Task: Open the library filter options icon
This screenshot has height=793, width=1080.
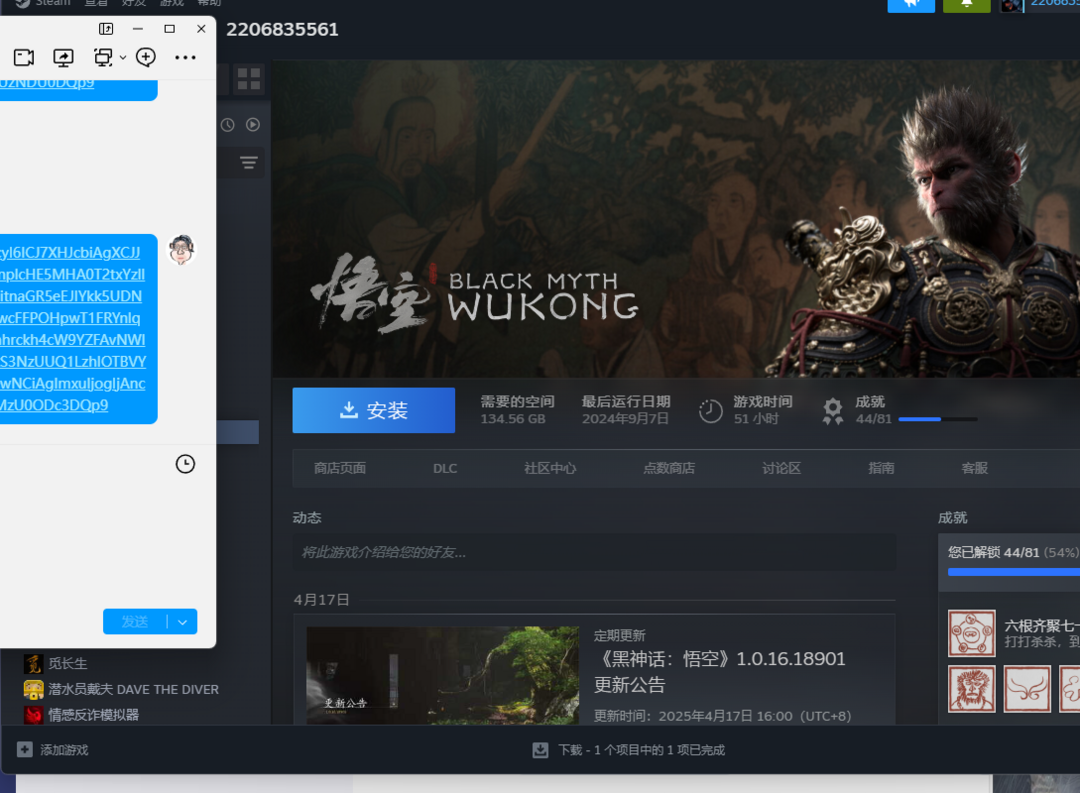Action: (249, 163)
